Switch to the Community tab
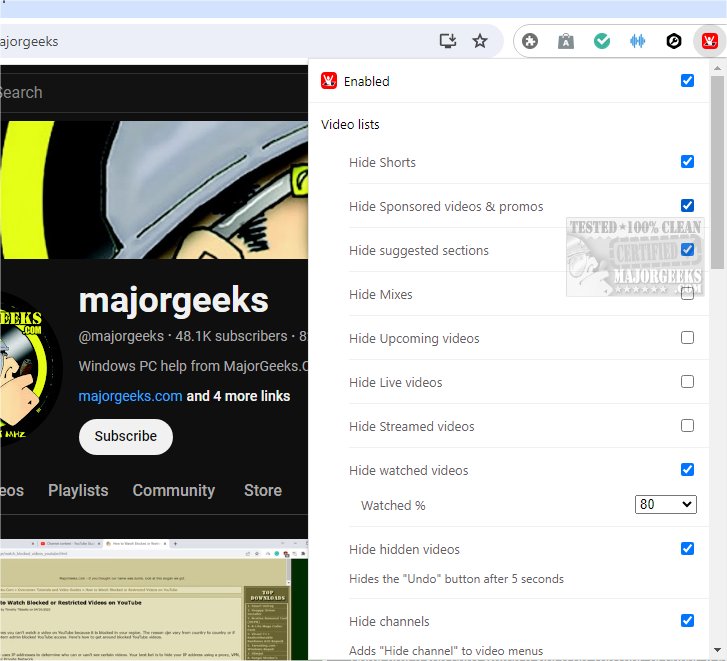The width and height of the screenshot is (727, 661). pos(173,490)
